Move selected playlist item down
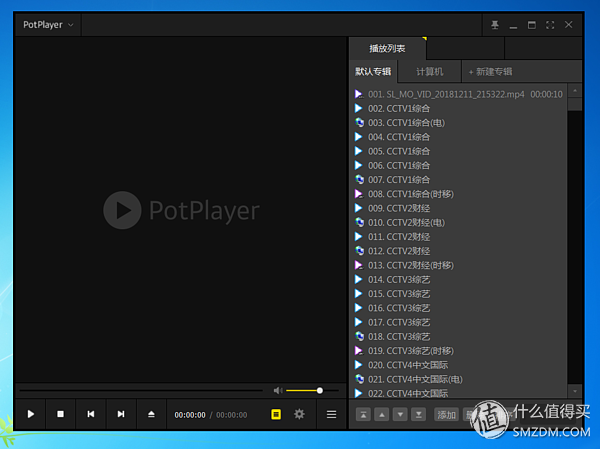 400,414
